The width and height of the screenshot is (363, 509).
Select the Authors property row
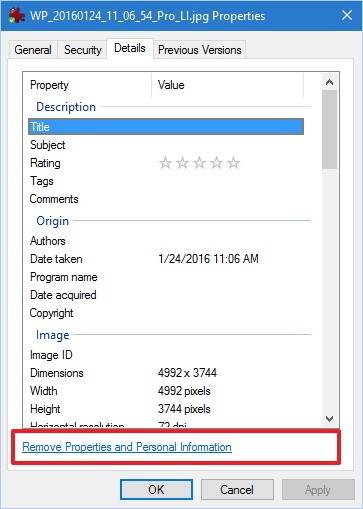pyautogui.click(x=166, y=241)
